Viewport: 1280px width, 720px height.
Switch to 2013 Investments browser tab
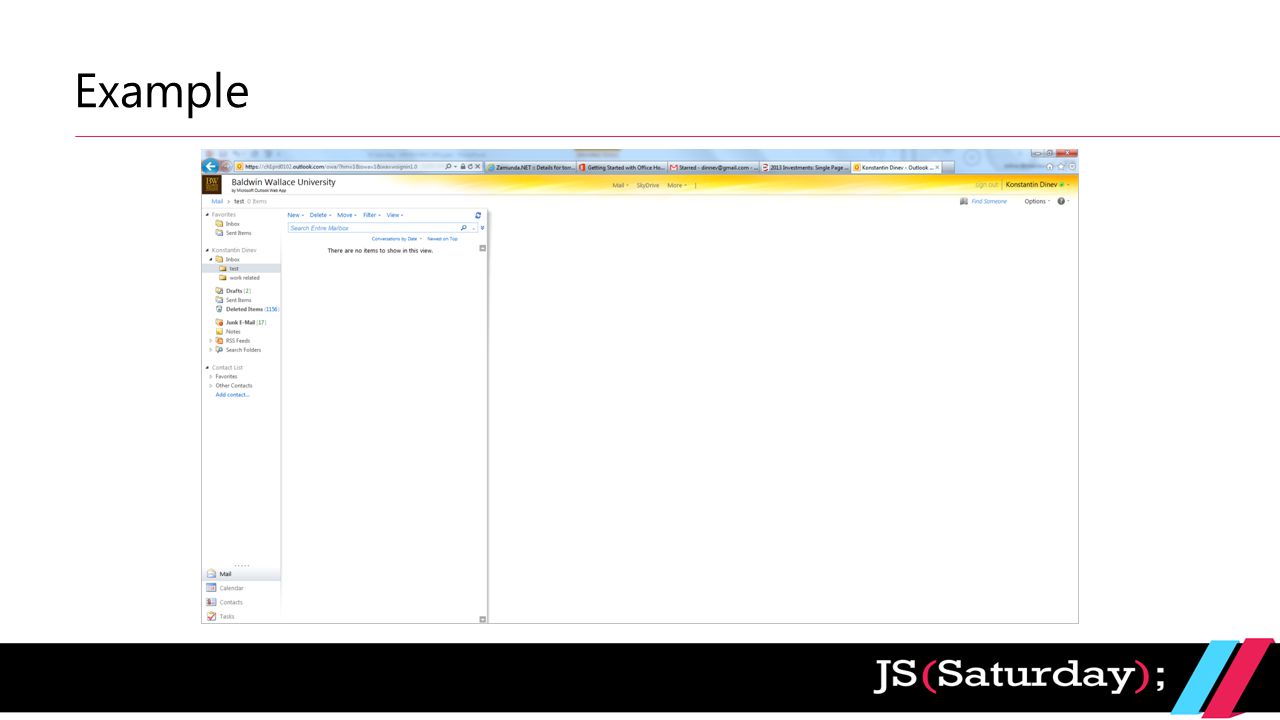coord(805,167)
